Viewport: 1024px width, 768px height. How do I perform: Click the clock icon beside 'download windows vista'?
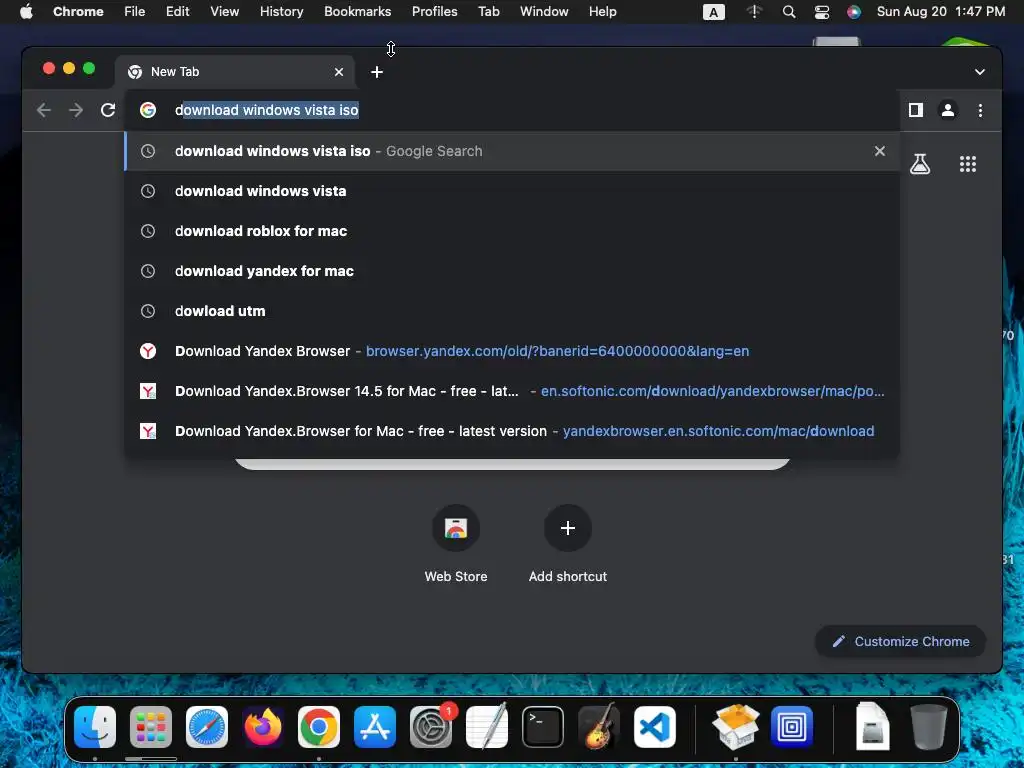148,191
